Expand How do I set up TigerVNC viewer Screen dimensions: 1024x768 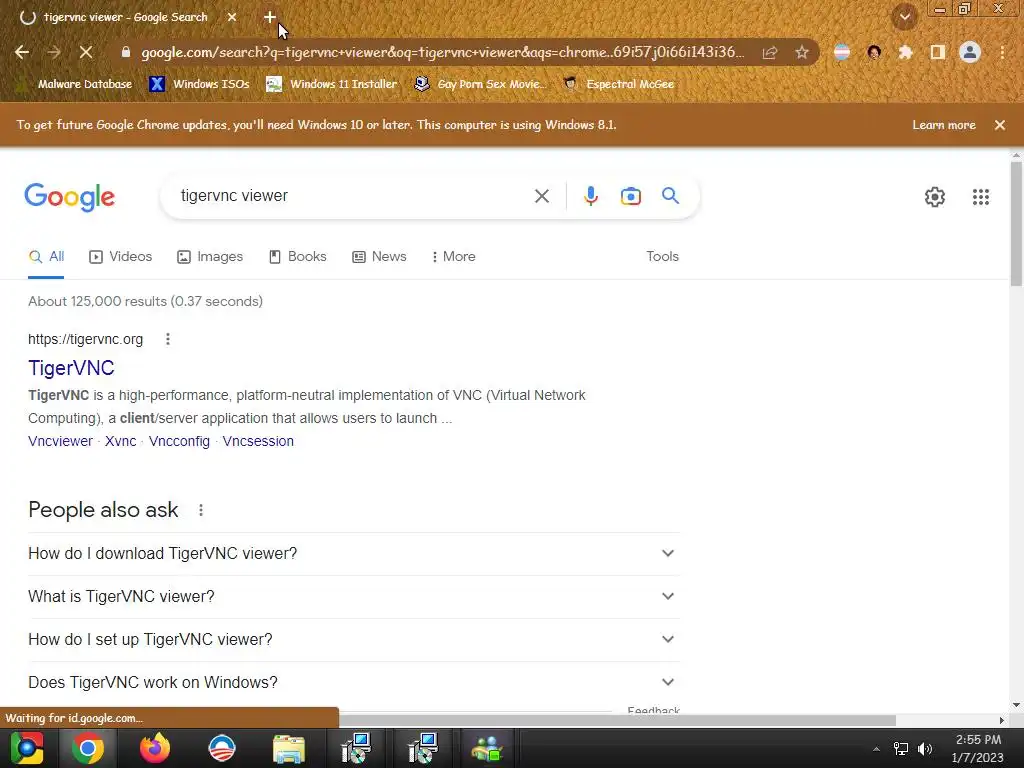pyautogui.click(x=354, y=640)
